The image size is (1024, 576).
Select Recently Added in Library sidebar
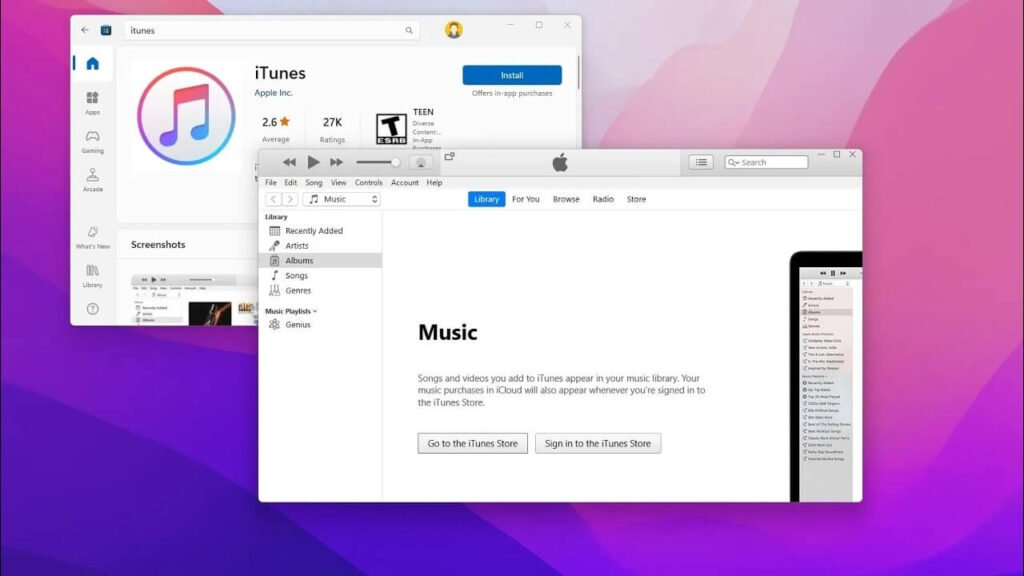tap(320, 231)
